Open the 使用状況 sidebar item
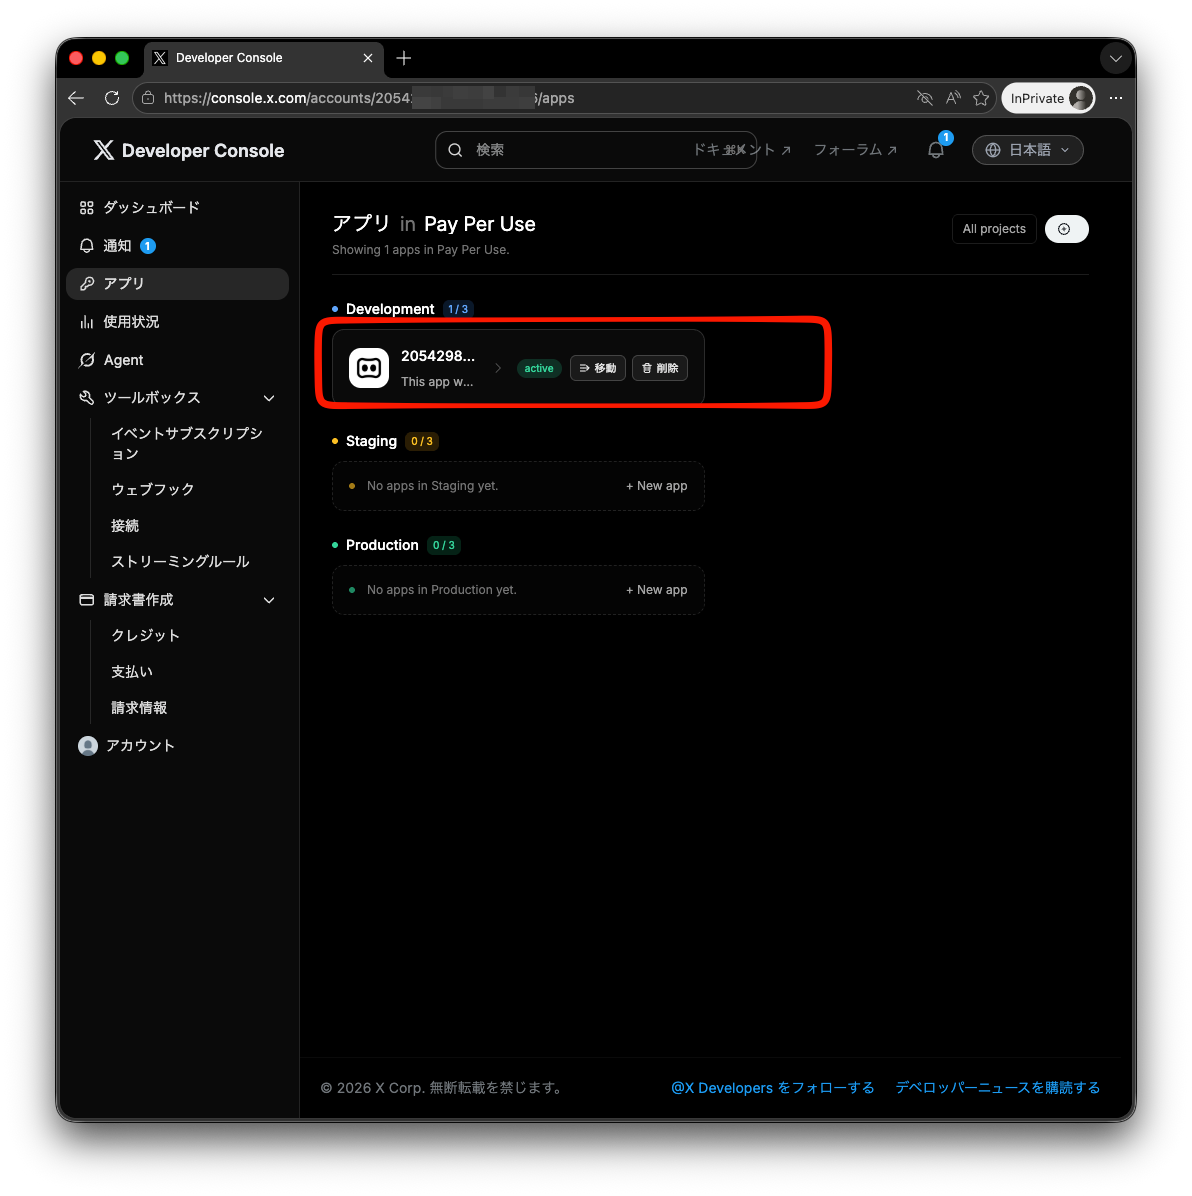The height and width of the screenshot is (1196, 1192). tap(177, 322)
